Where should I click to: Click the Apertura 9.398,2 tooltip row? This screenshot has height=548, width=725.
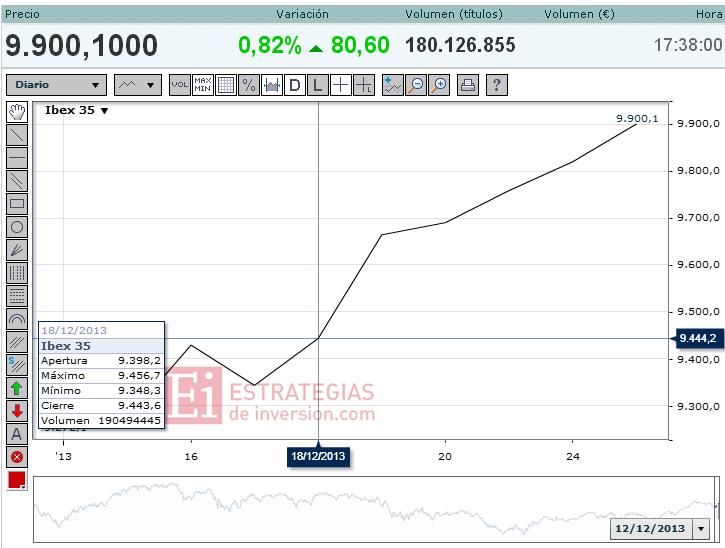101,361
